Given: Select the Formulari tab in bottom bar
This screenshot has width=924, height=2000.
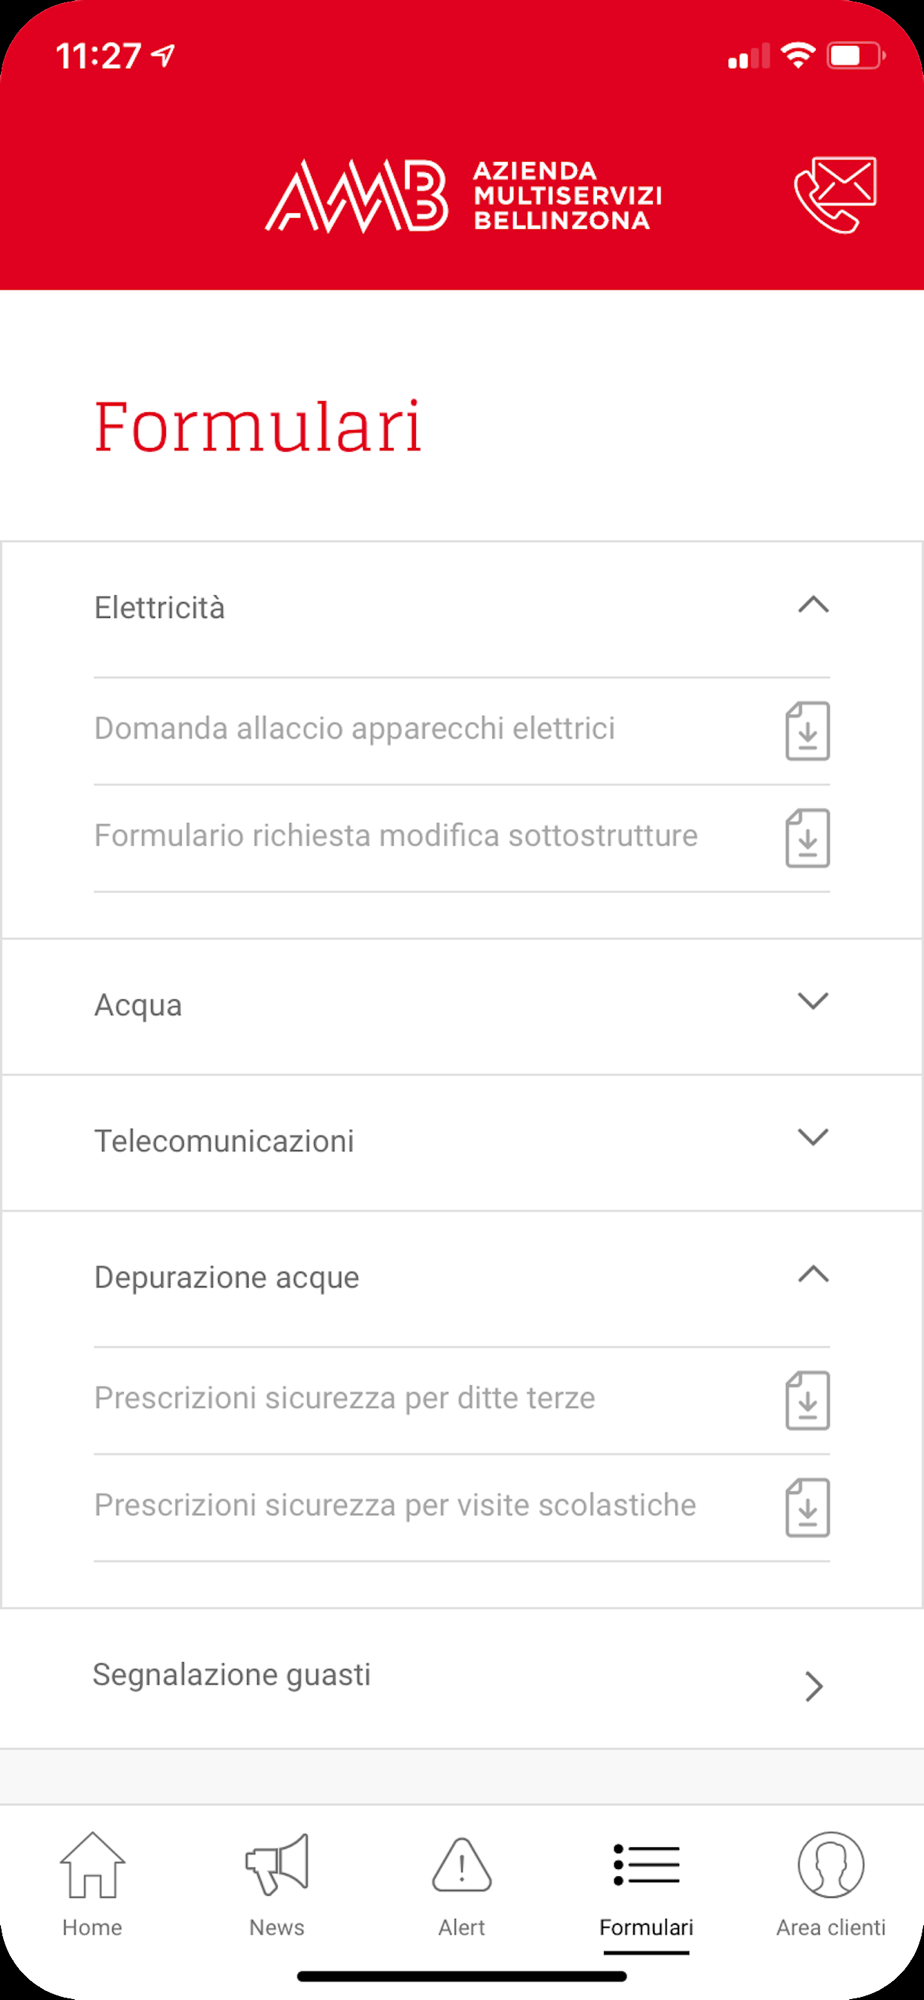Looking at the screenshot, I should [646, 1886].
